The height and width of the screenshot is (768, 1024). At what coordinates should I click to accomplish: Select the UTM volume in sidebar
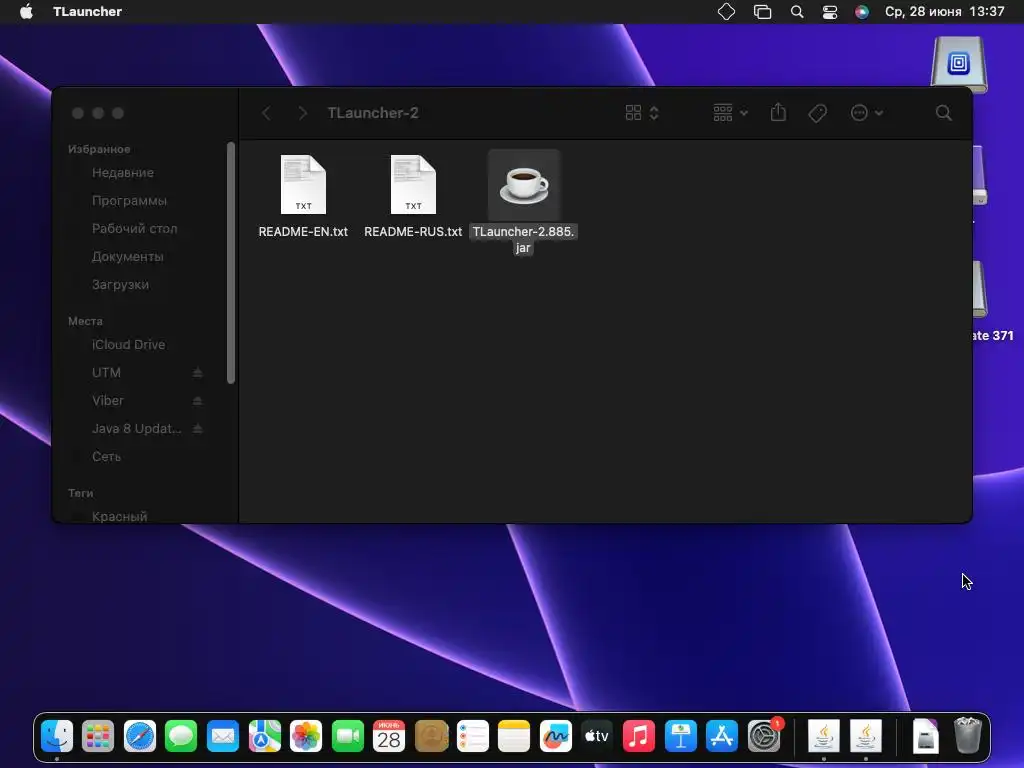coord(106,372)
